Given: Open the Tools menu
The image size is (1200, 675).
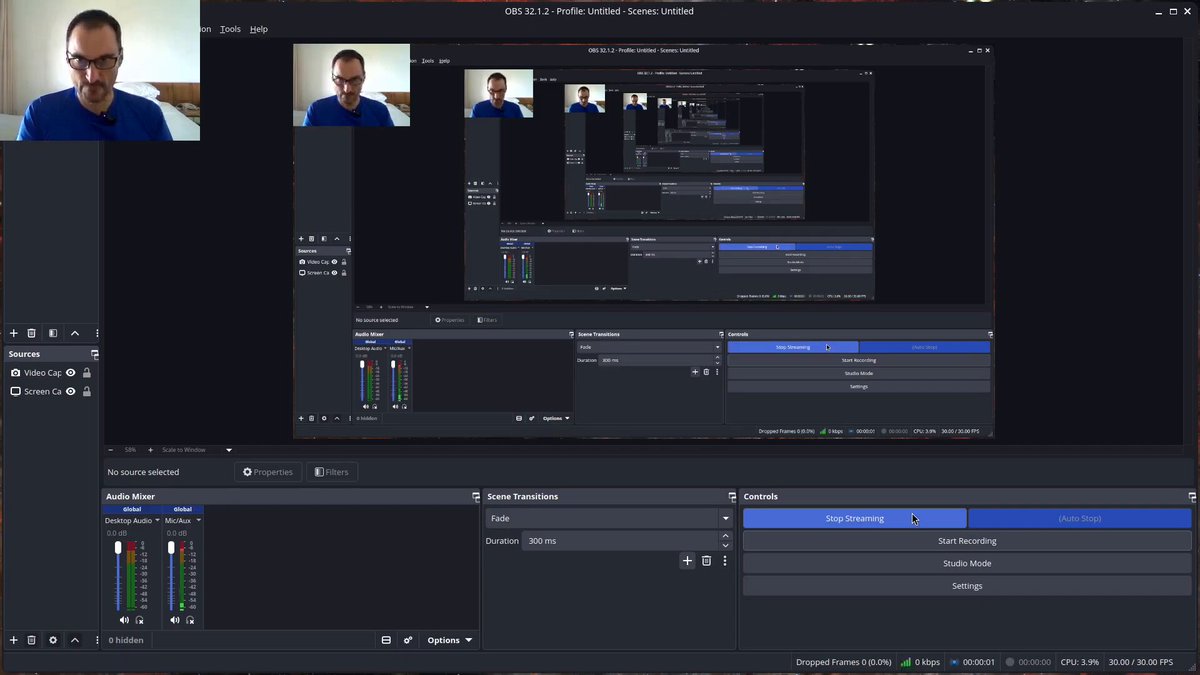Looking at the screenshot, I should (x=230, y=29).
